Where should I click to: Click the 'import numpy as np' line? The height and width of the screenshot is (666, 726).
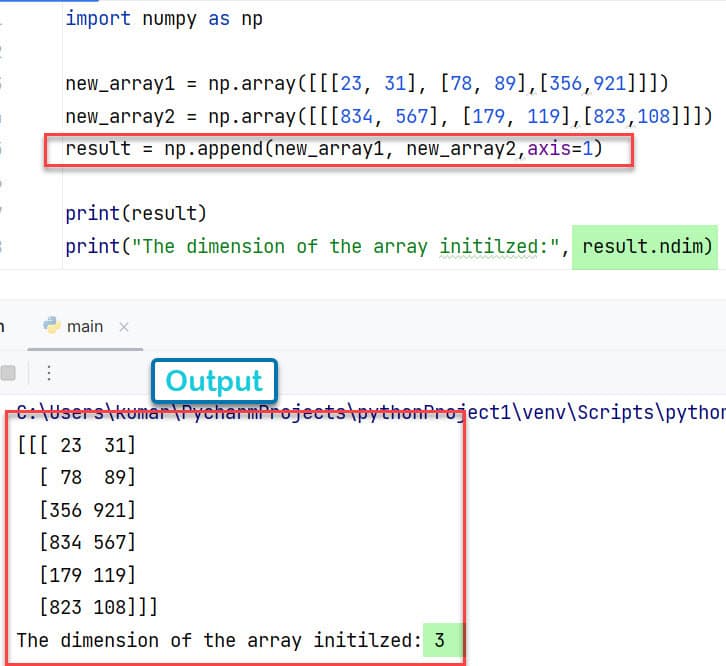point(164,19)
